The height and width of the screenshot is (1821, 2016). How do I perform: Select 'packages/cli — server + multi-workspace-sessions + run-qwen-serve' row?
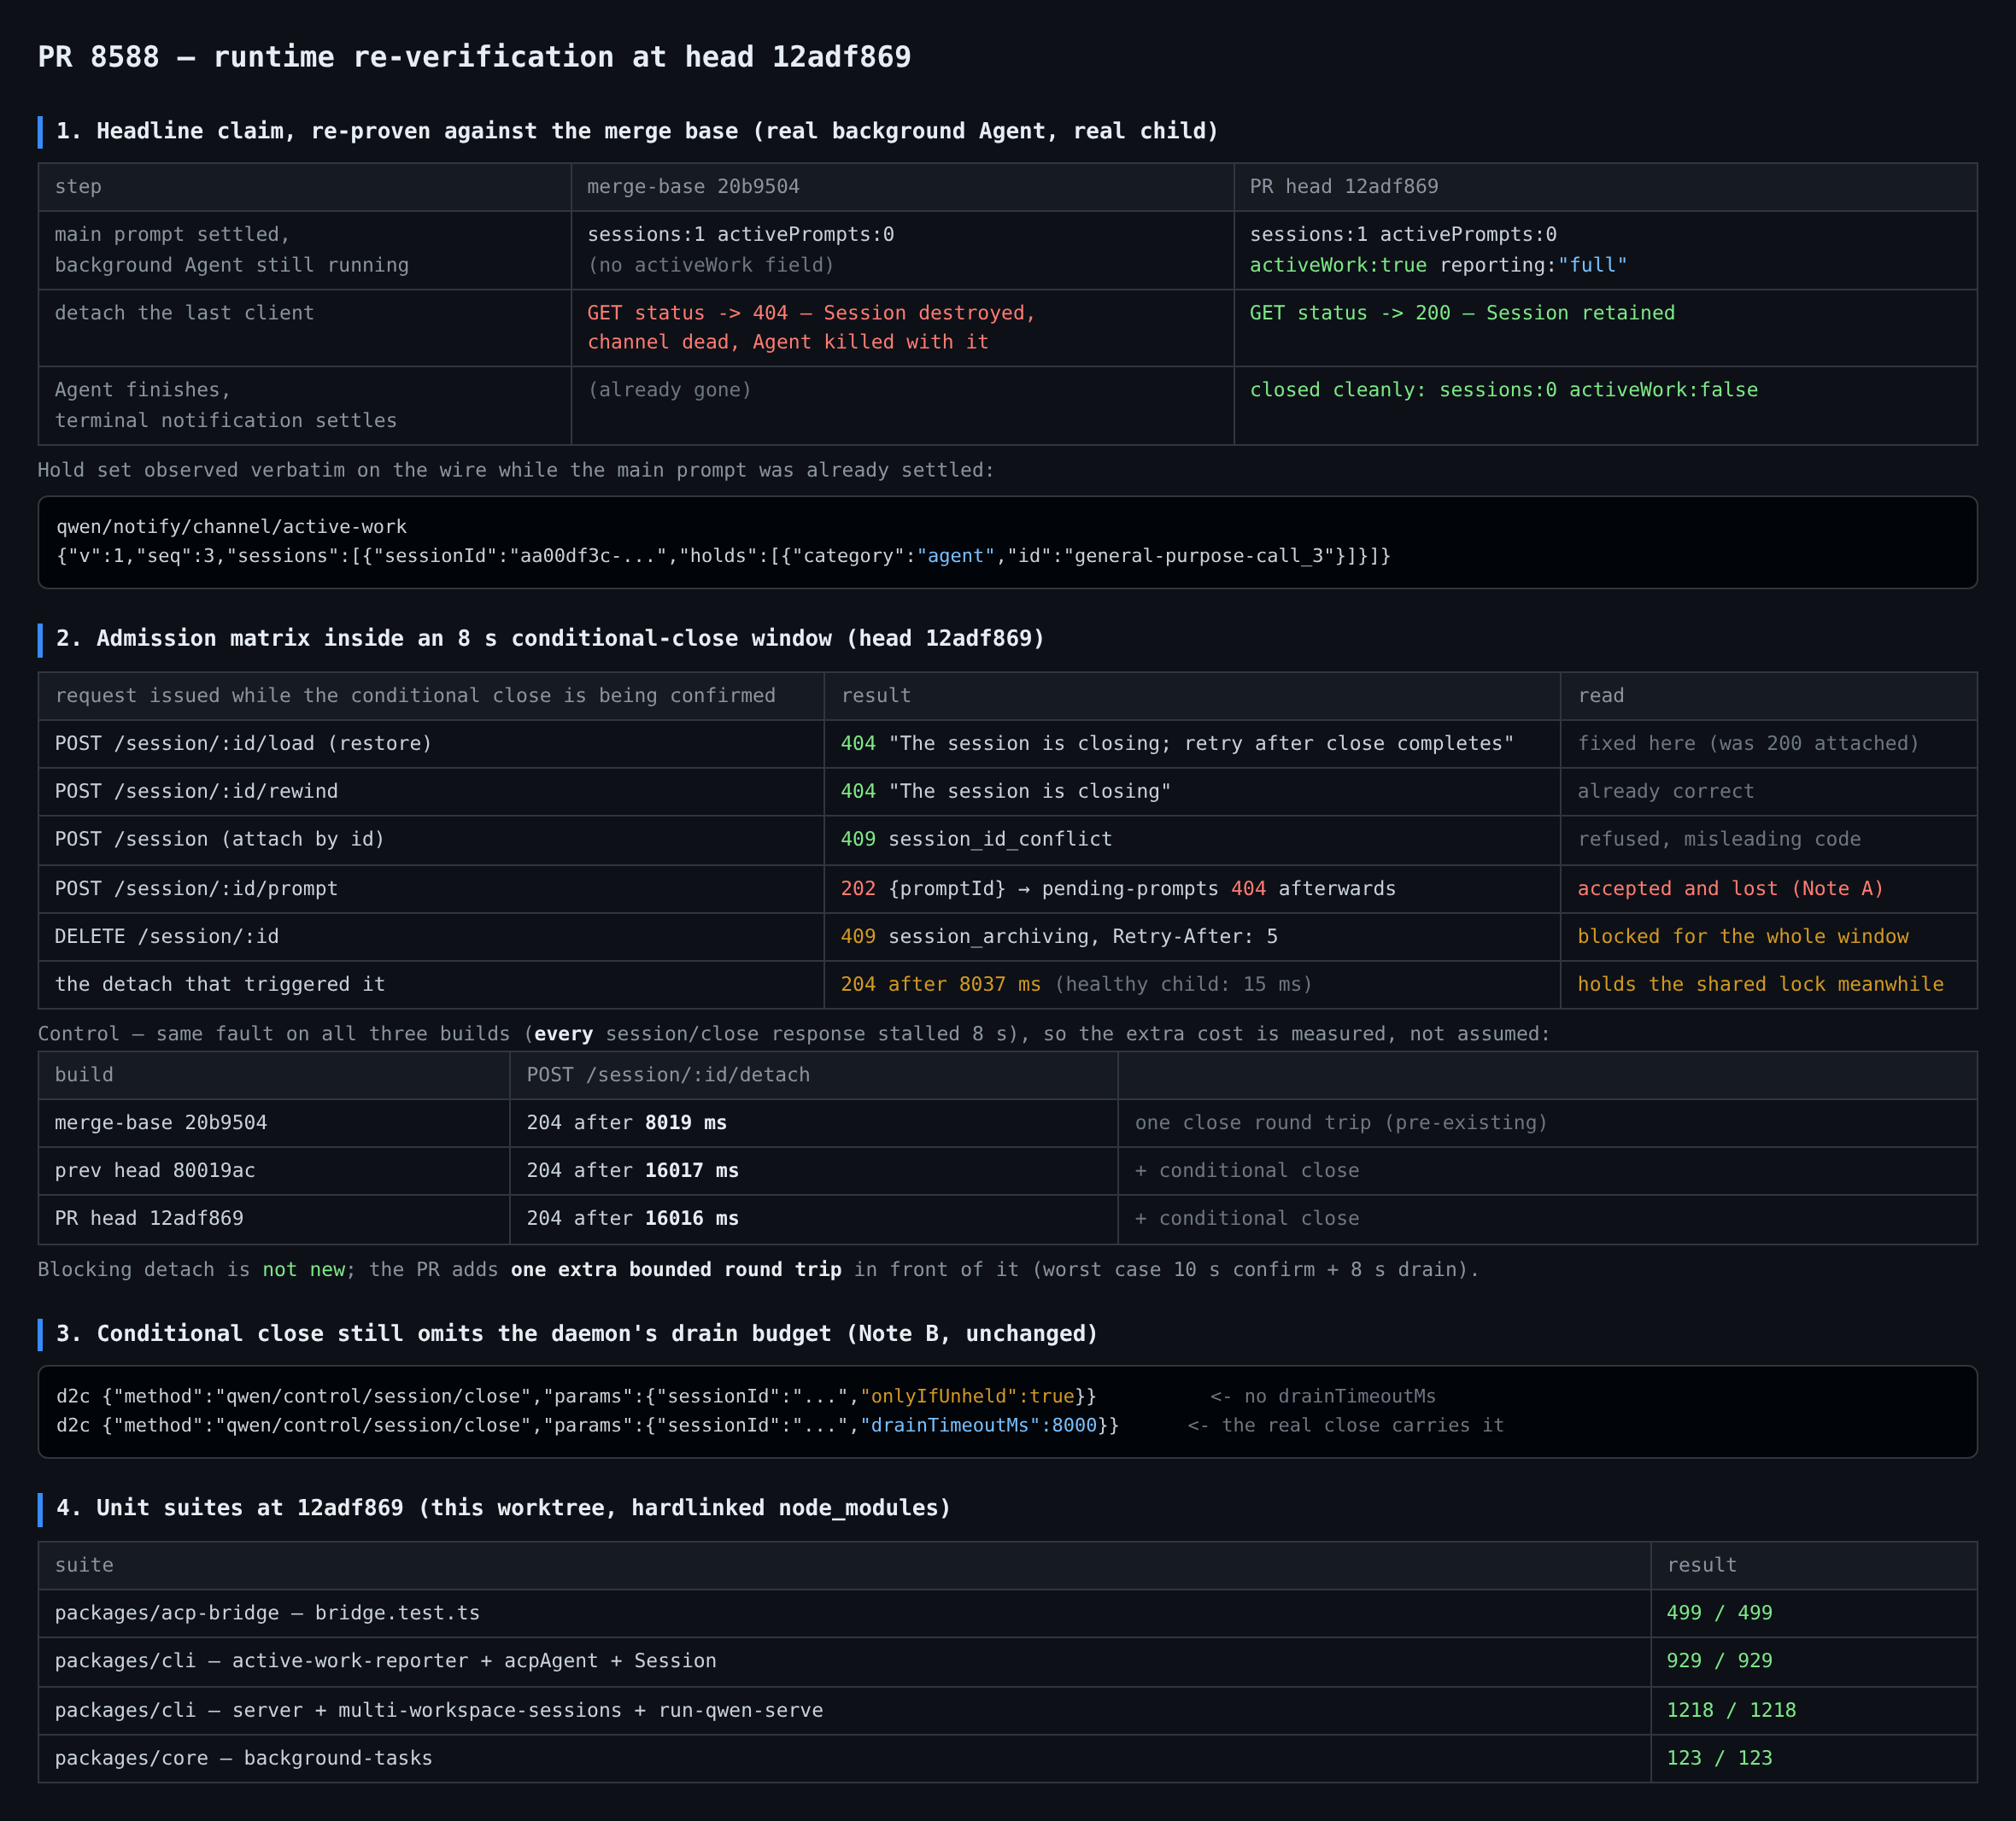1007,1711
